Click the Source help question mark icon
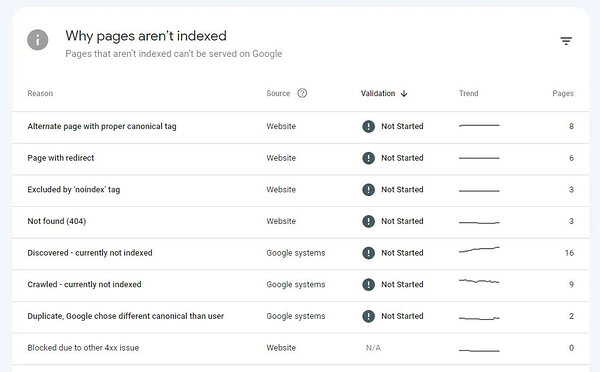 (x=302, y=93)
